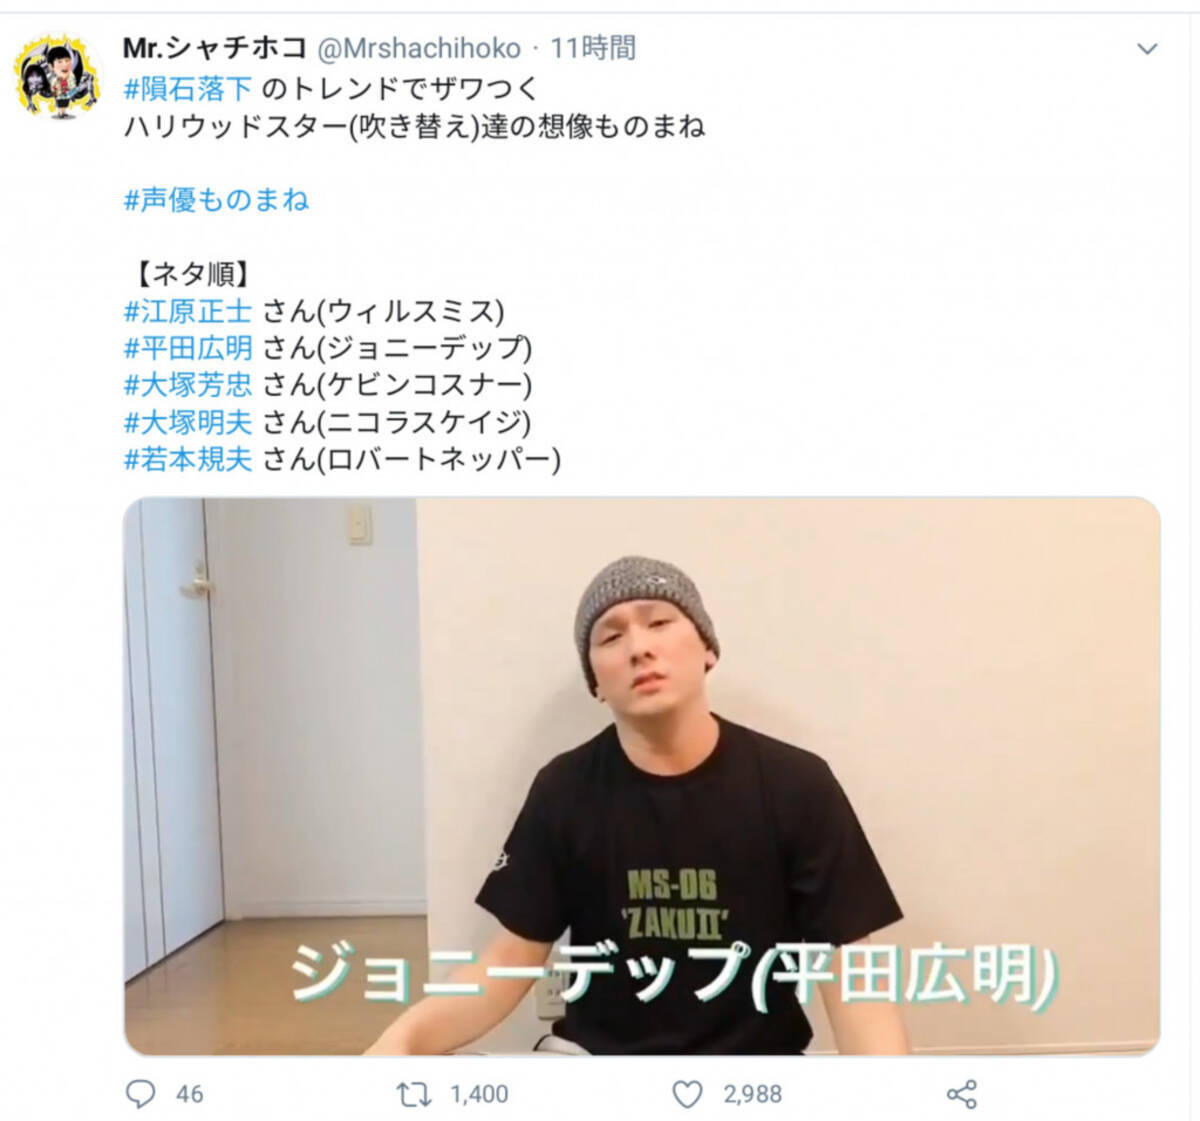Follow the #江原正士 hashtag link
Image resolution: width=1200 pixels, height=1121 pixels.
[188, 311]
